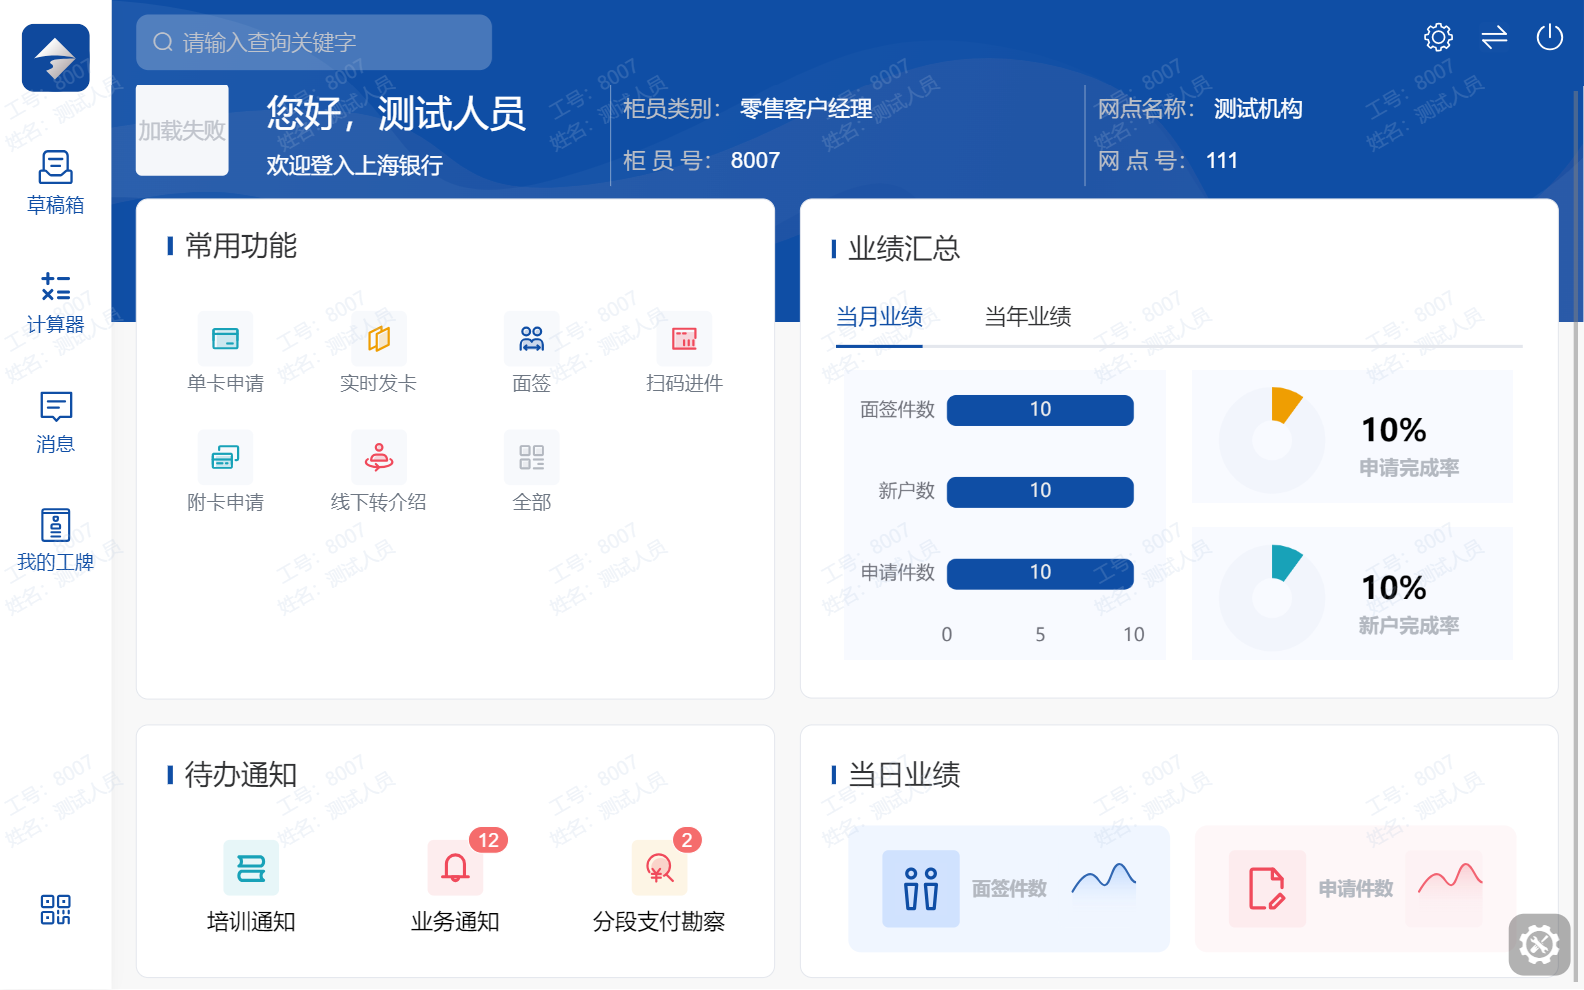Click the 面签件数 trend line

[x=1104, y=879]
